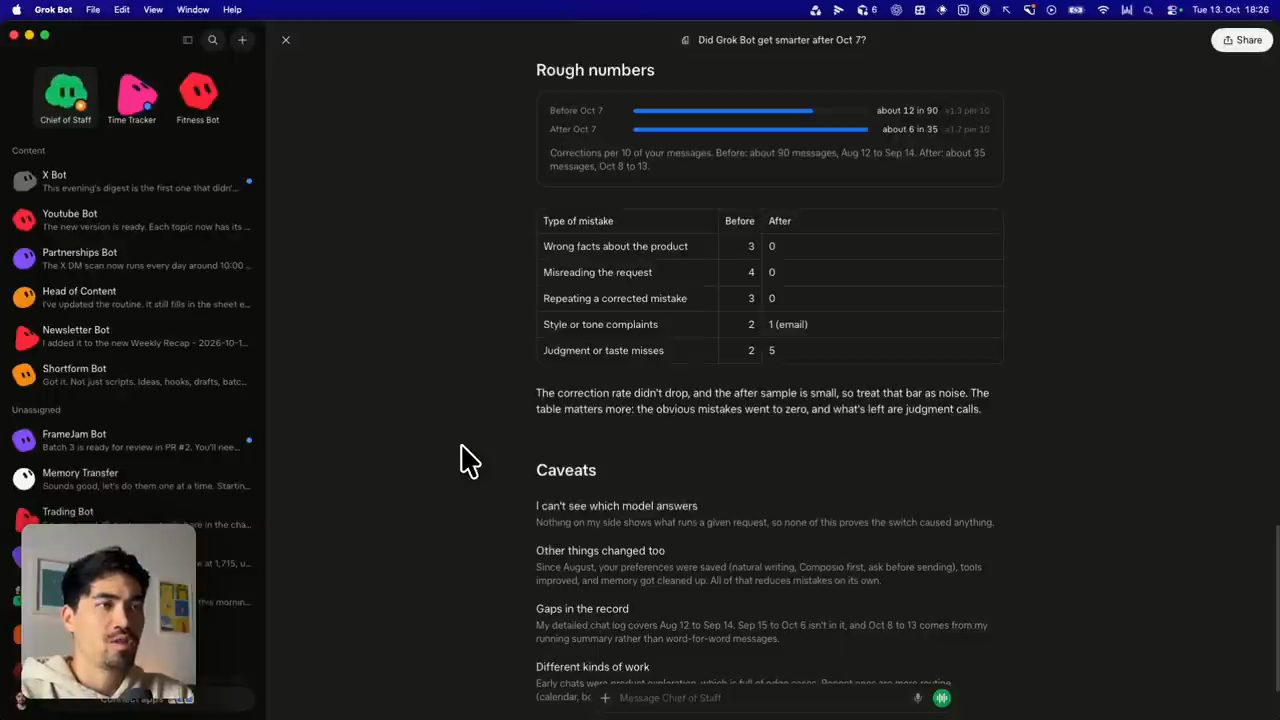Open the Youtube Bot conversation

coord(133,220)
